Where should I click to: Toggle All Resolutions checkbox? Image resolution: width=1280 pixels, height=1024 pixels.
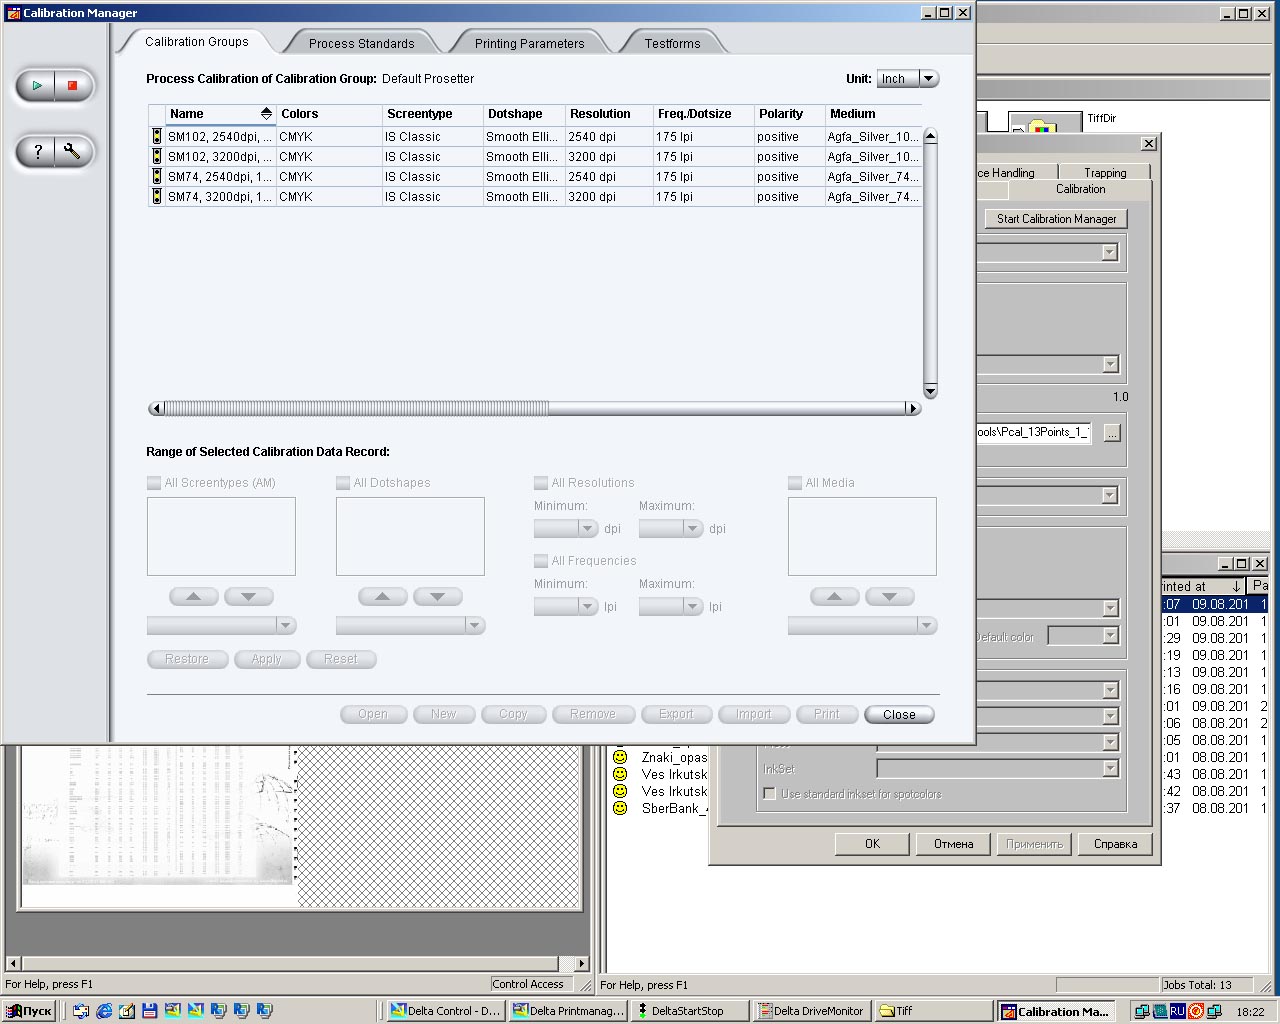pyautogui.click(x=541, y=483)
